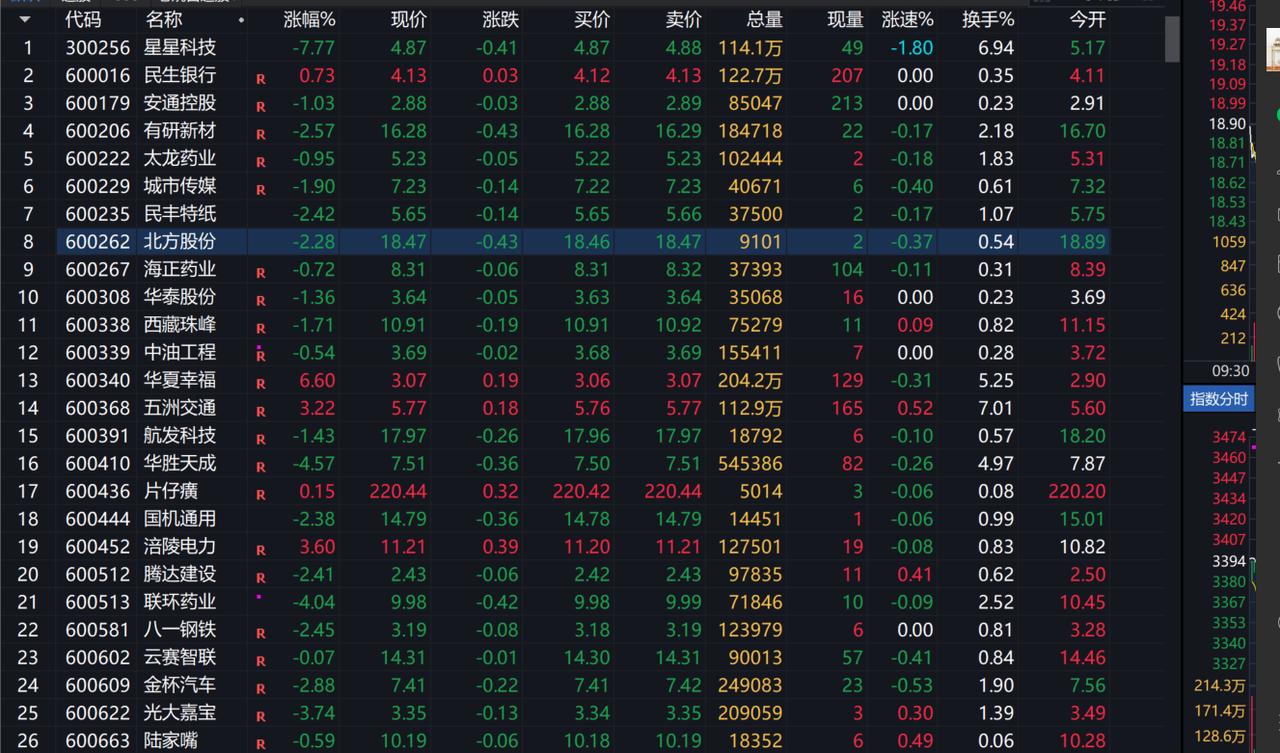Select the stock name 西藏珠峰
The width and height of the screenshot is (1280, 753).
coord(180,325)
